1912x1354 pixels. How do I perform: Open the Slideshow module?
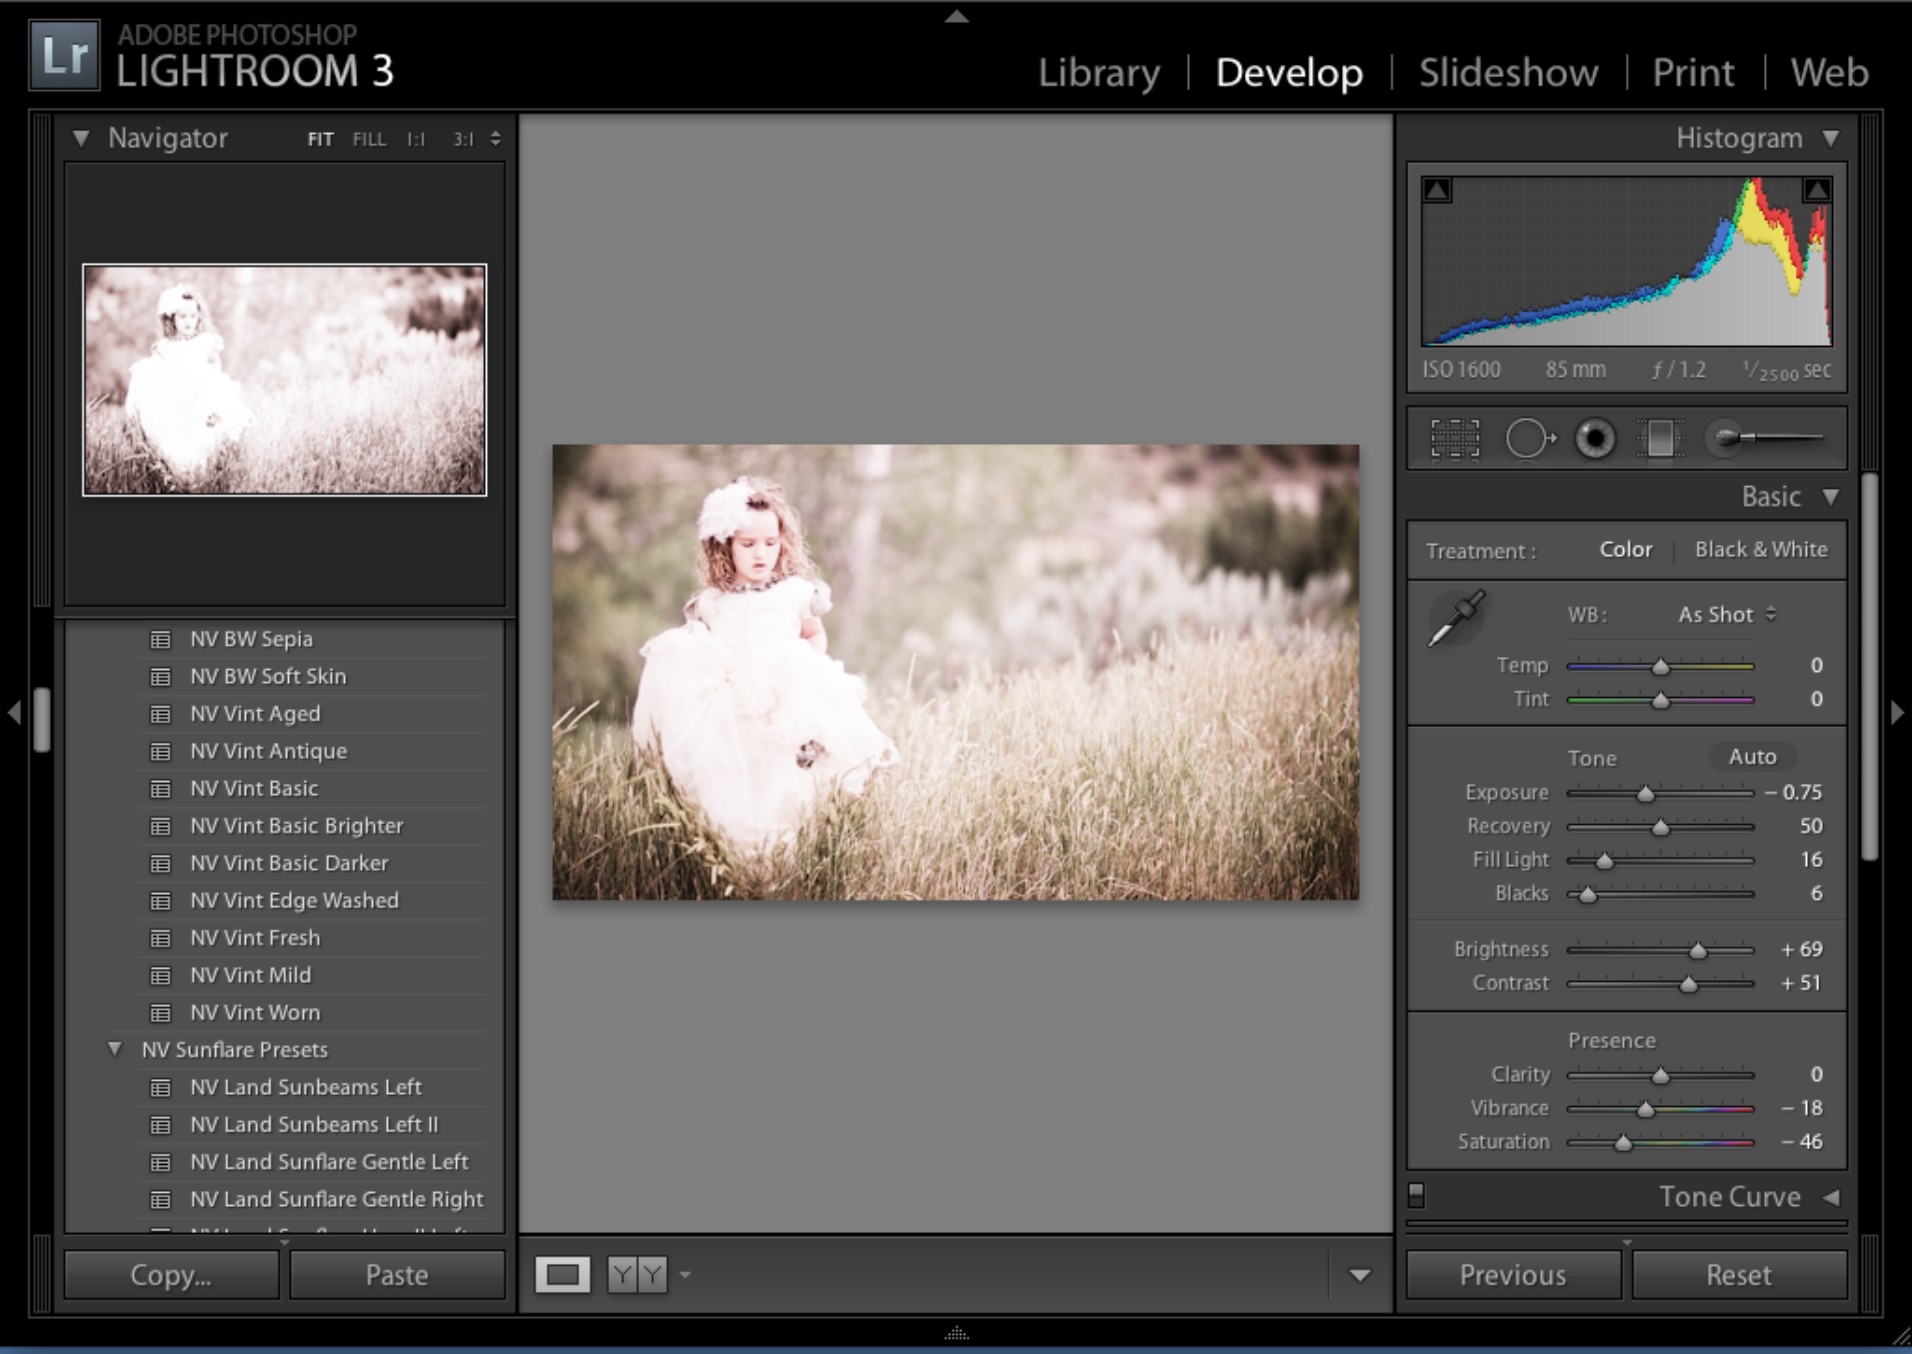[x=1508, y=72]
